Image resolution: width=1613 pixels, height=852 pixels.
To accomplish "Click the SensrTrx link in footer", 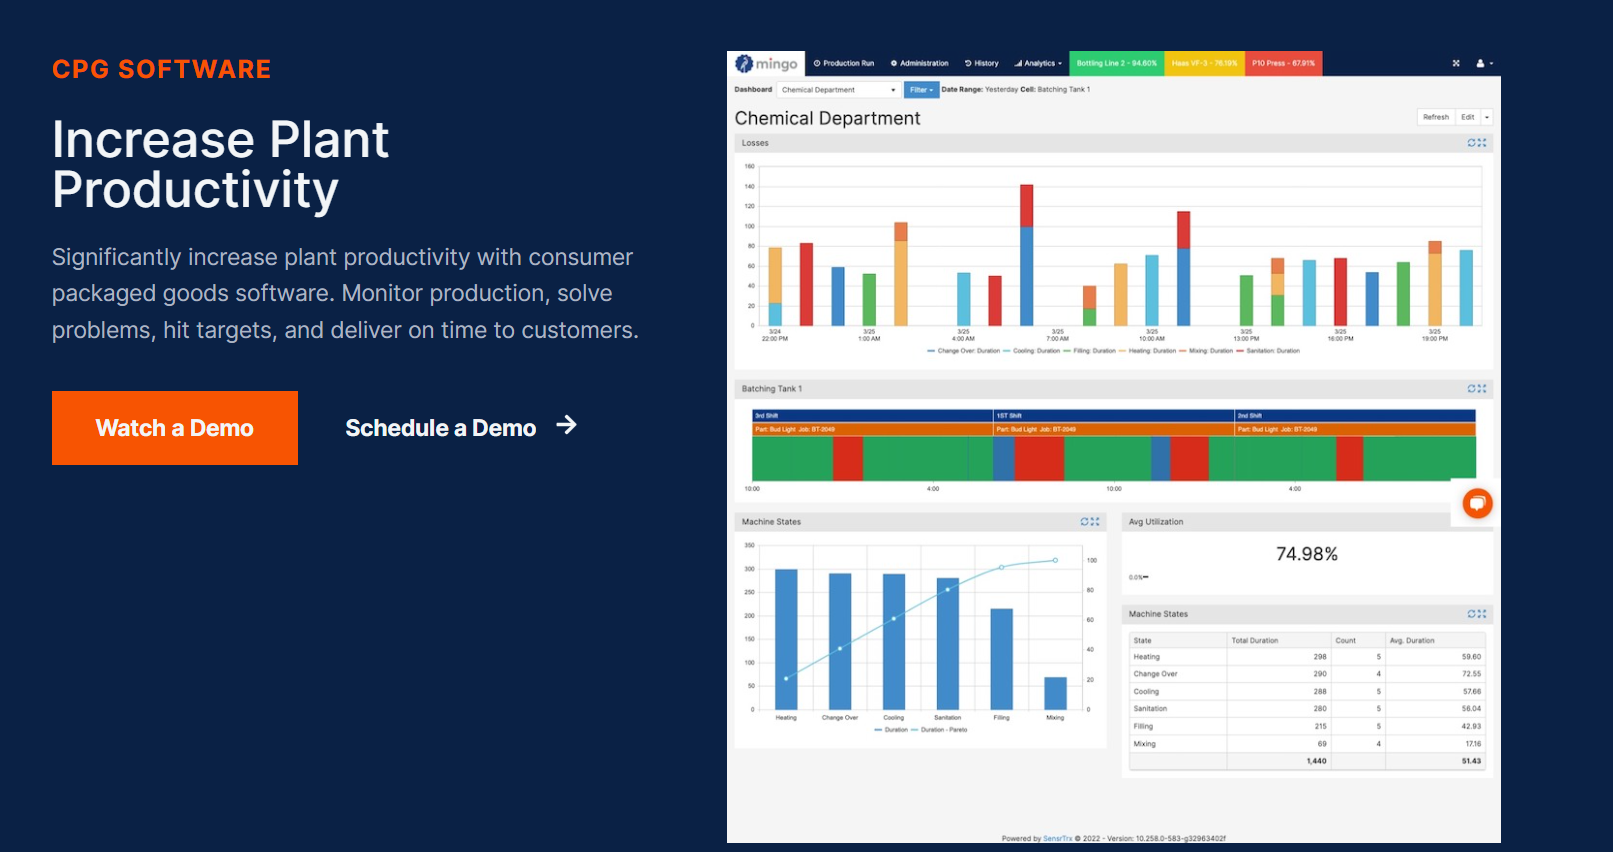I will point(1057,839).
